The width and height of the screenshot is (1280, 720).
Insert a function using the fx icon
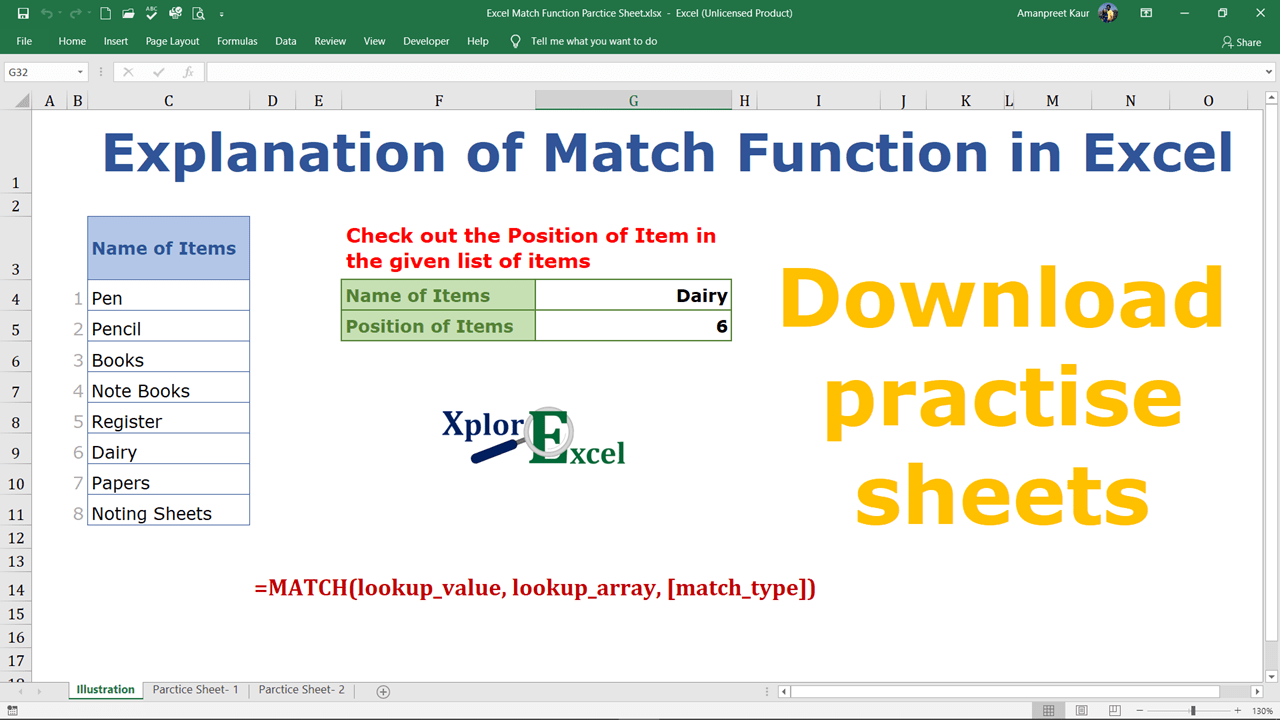pos(188,71)
